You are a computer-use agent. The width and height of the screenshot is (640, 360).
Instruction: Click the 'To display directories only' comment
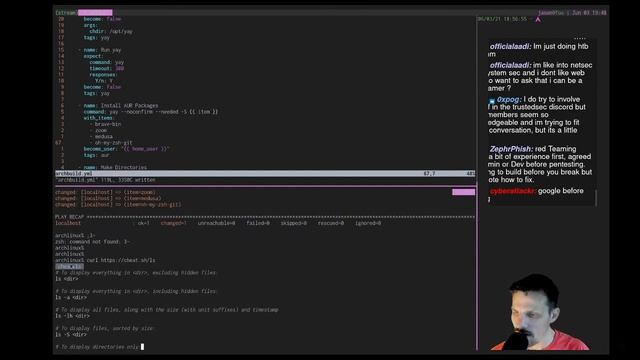tap(97, 347)
